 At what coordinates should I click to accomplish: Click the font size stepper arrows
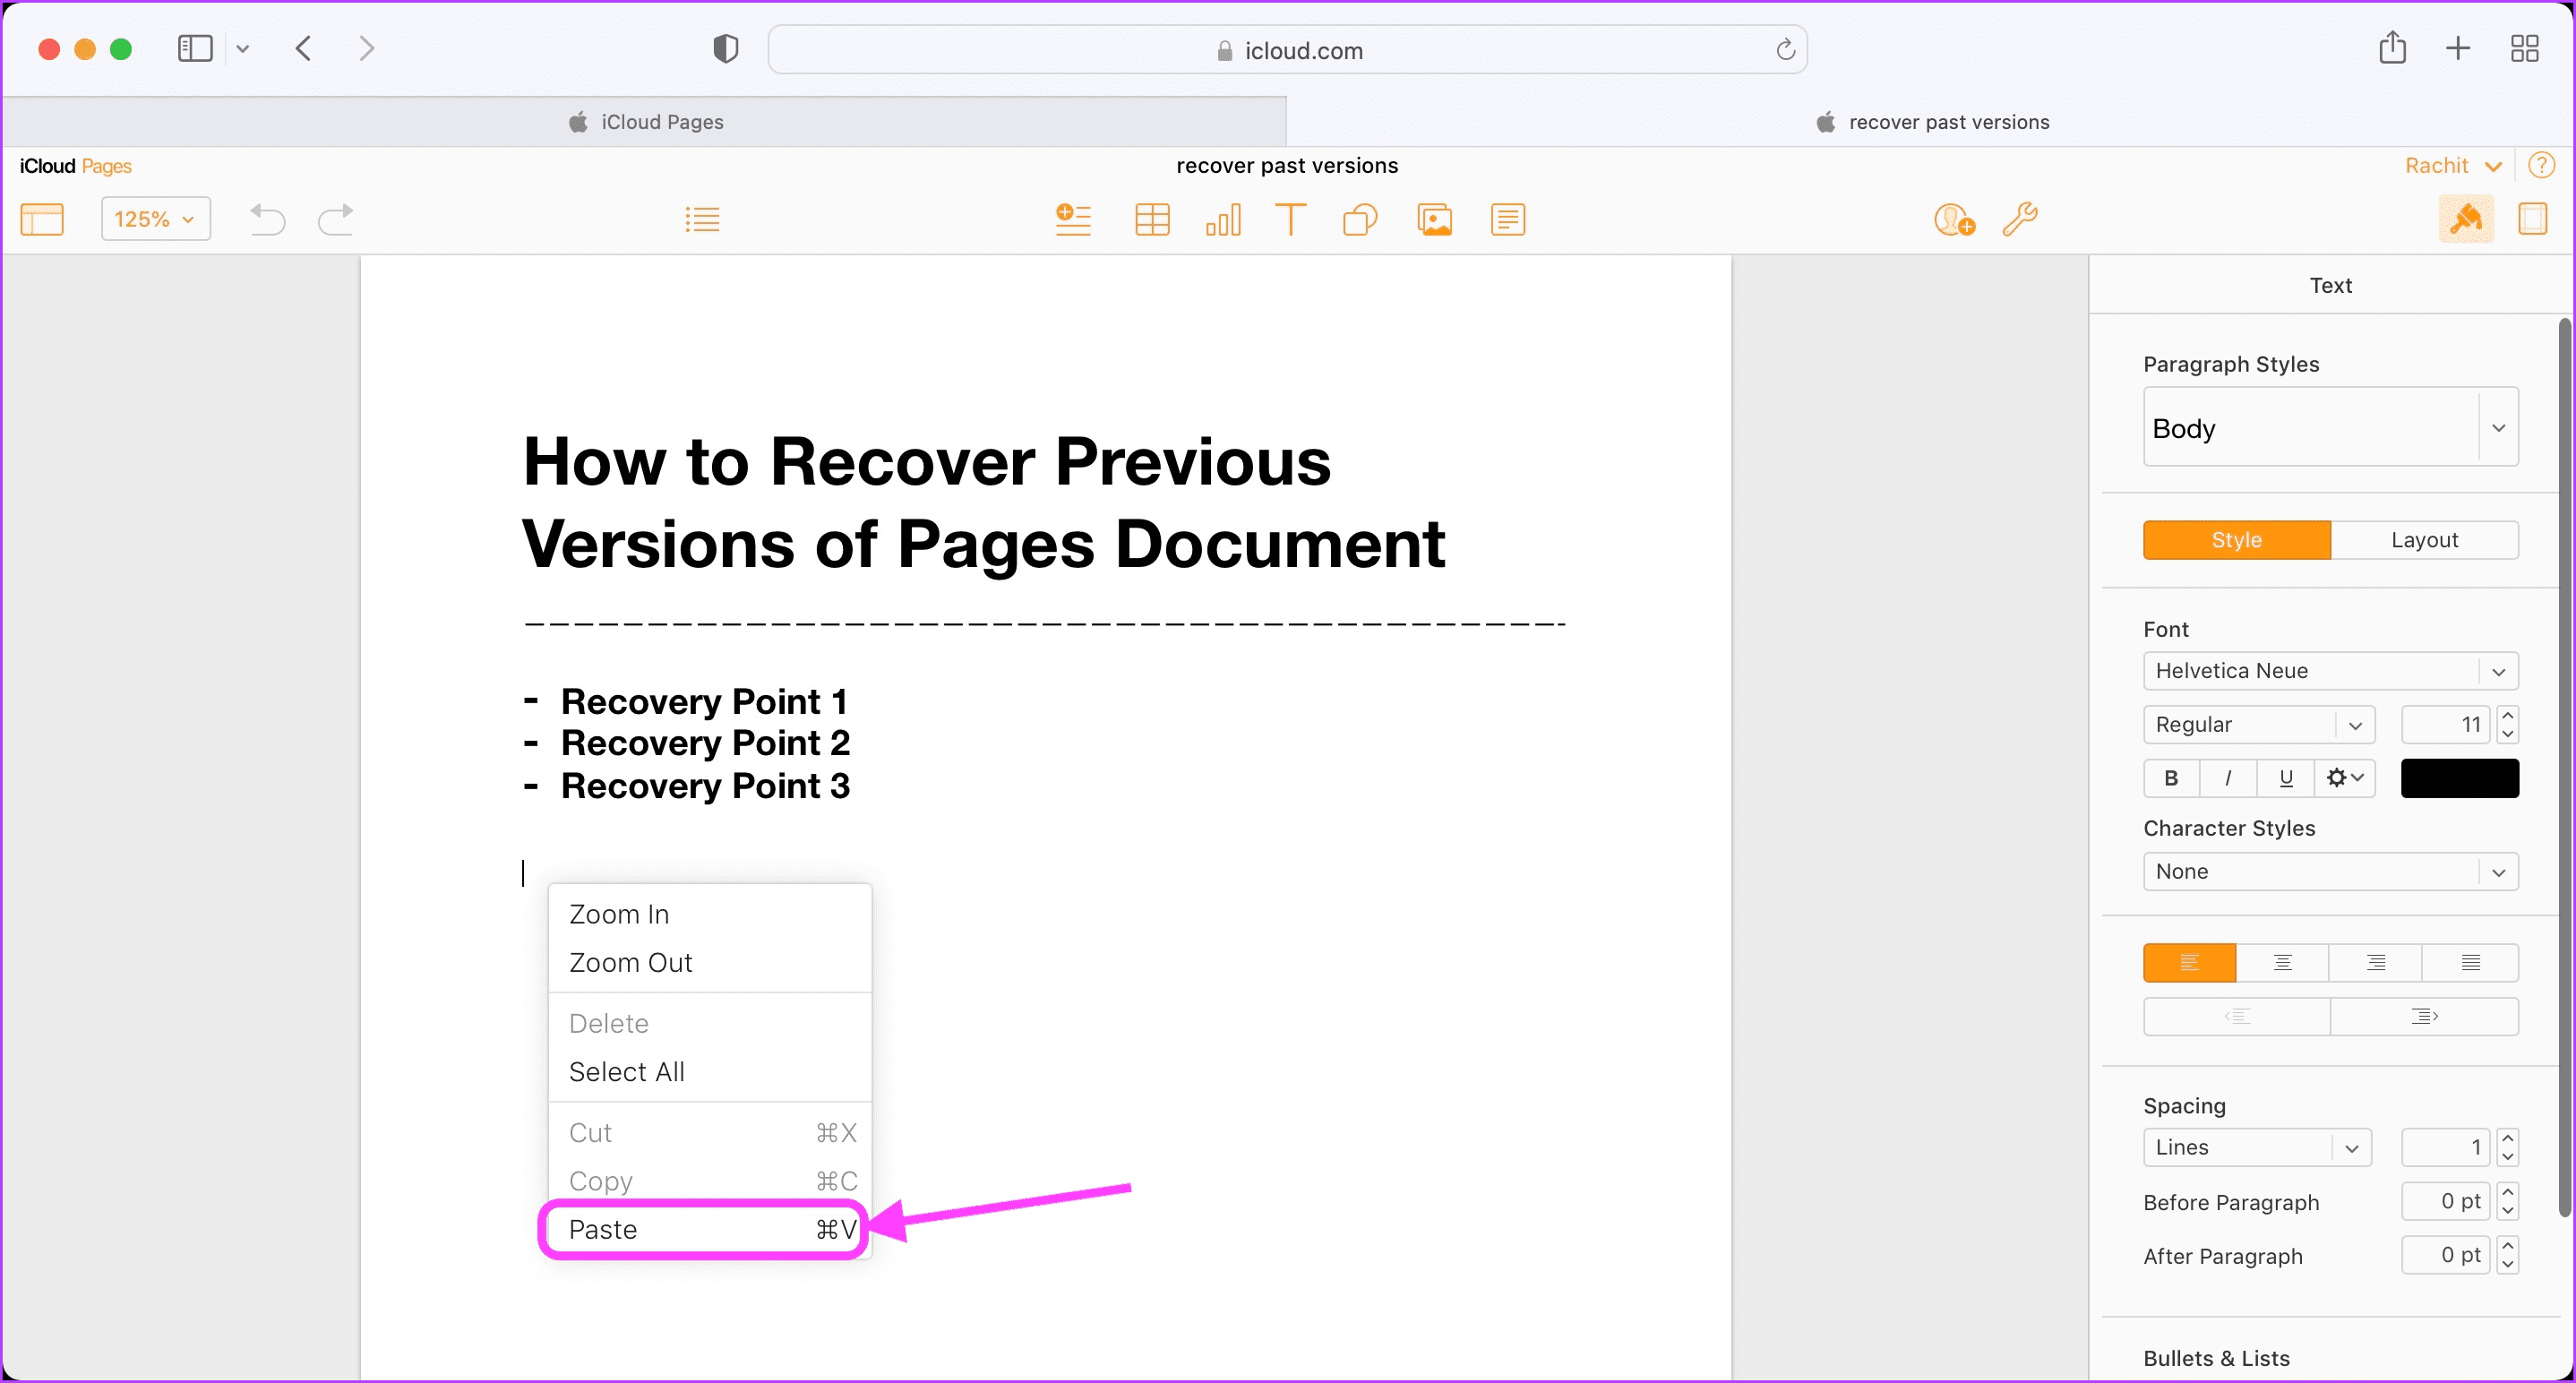pos(2507,724)
